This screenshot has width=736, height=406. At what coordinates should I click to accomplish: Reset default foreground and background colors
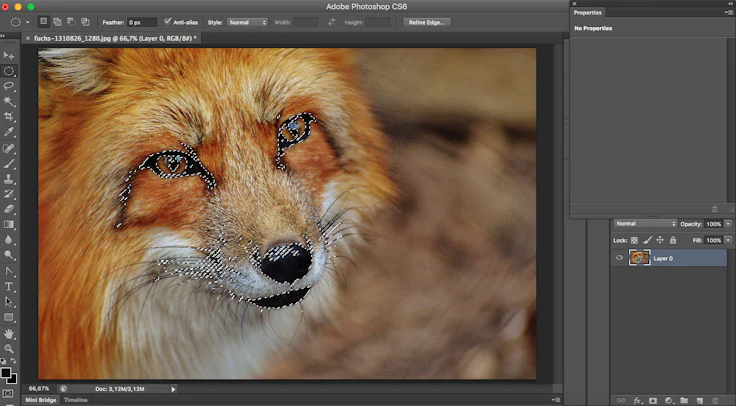(x=3, y=361)
